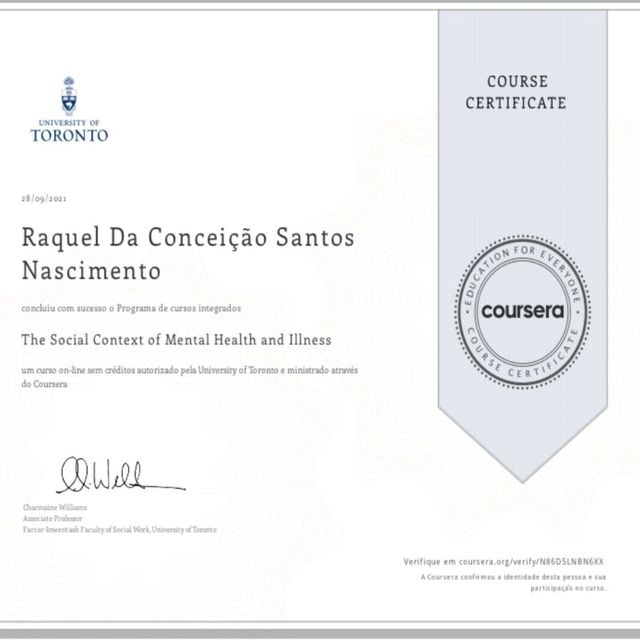The width and height of the screenshot is (640, 640).
Task: Click the COURSE CERTIFICATE heading
Action: tap(516, 92)
